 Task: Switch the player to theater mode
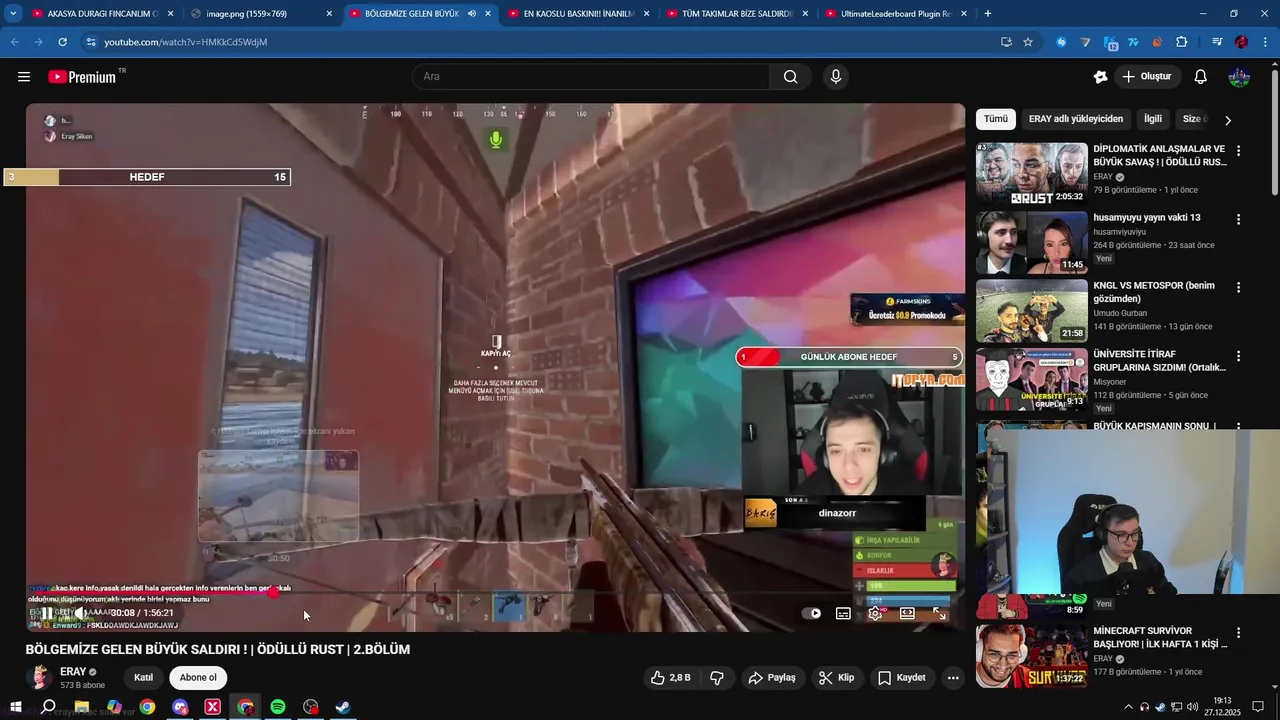(x=907, y=613)
